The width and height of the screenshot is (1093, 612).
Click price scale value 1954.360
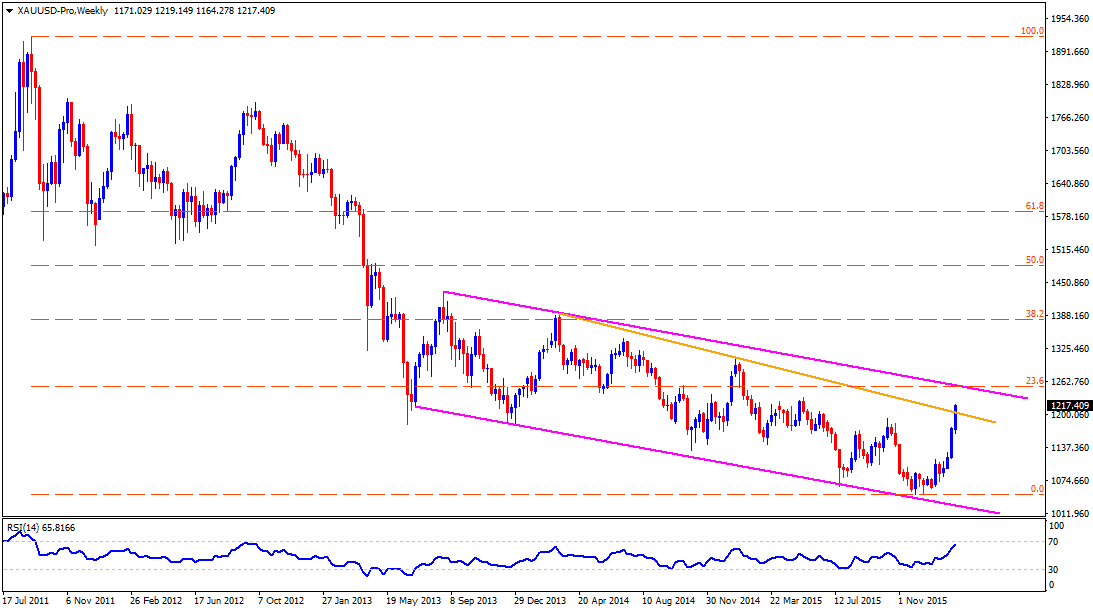(x=1069, y=19)
